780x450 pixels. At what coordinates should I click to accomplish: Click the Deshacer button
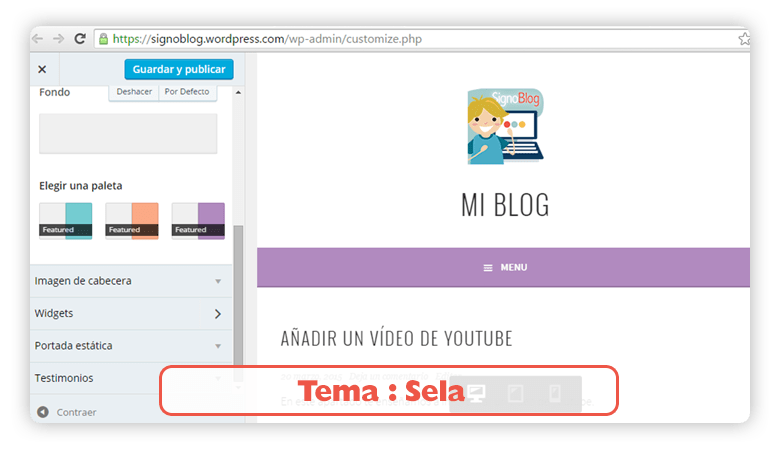tap(134, 92)
